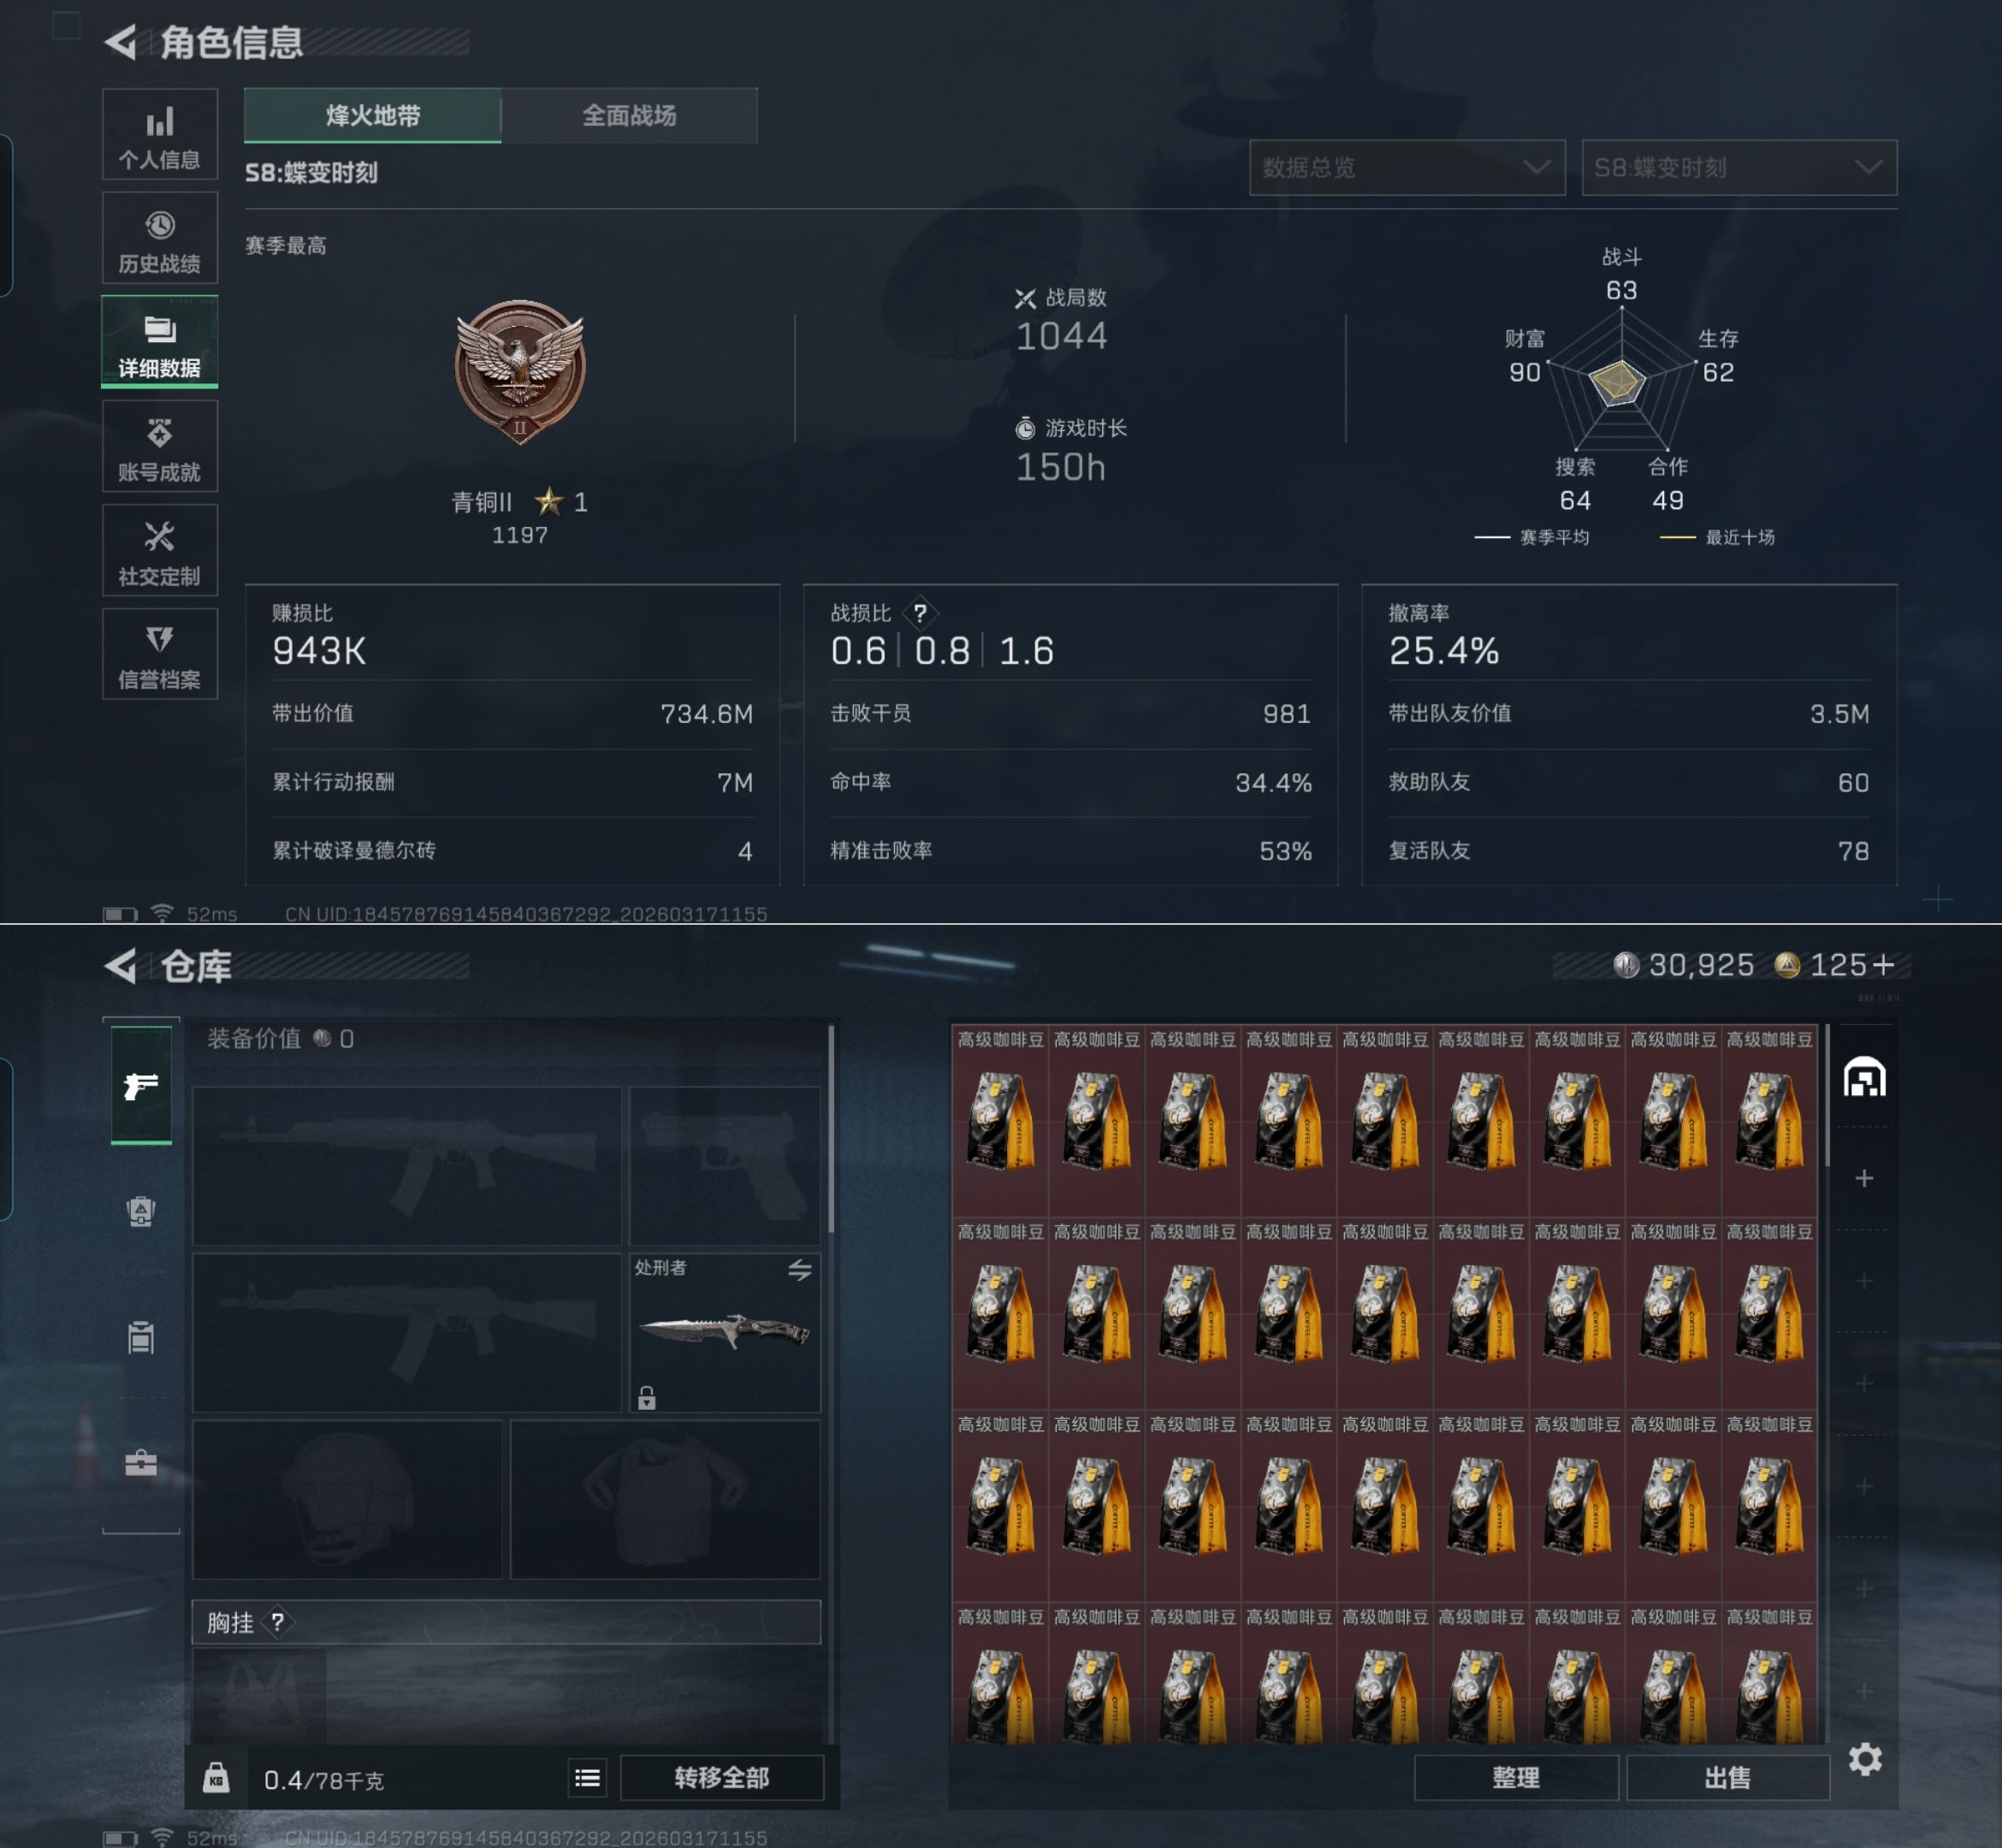
Task: Click the 转移全部 button
Action: point(722,1778)
